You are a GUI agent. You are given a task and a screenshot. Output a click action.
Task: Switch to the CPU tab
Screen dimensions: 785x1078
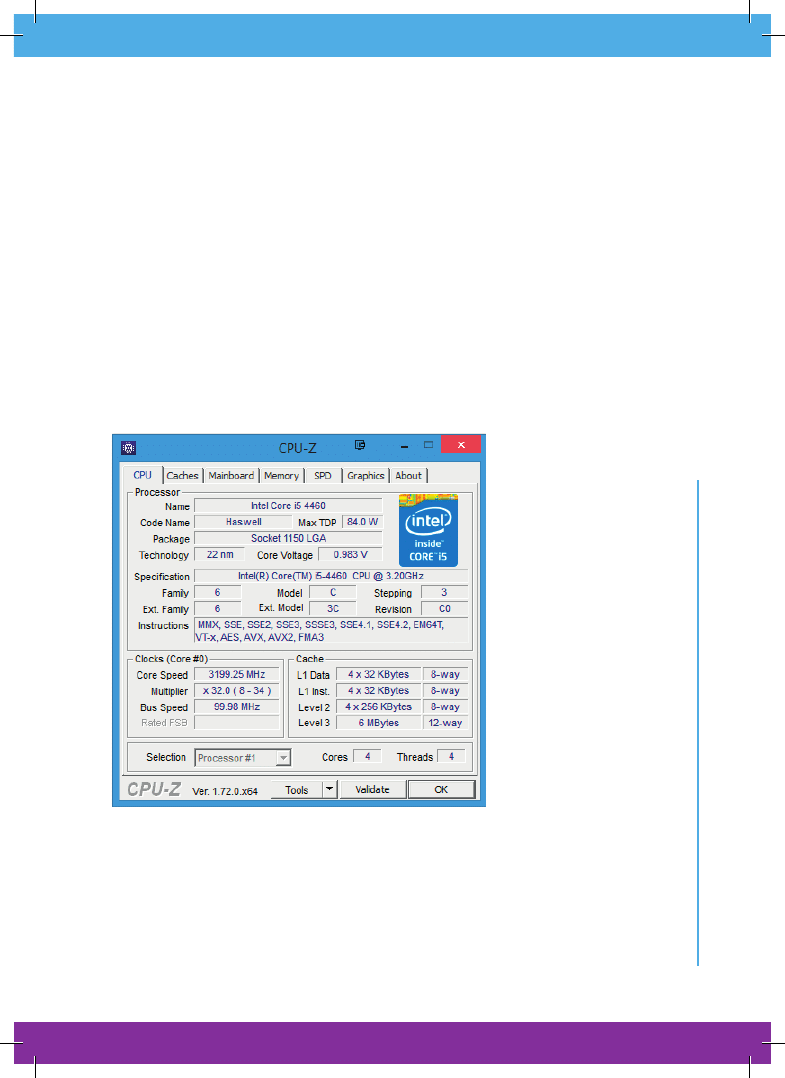[x=142, y=475]
